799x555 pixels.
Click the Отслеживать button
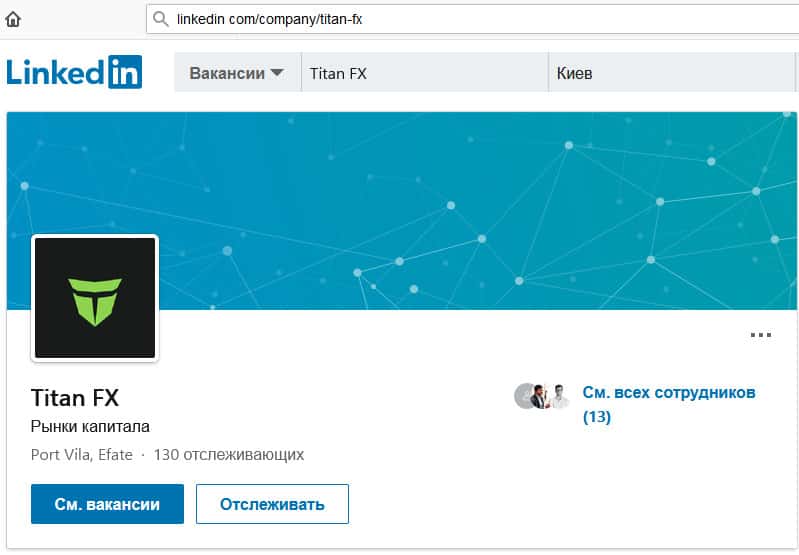pos(273,504)
